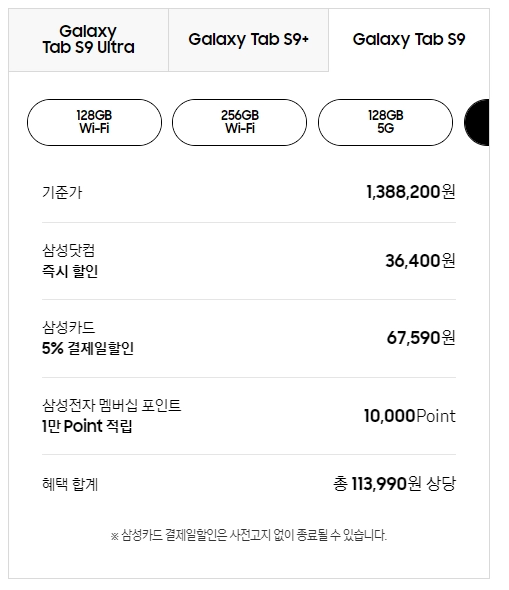This screenshot has height=590, width=509.
Task: Click the 삼성카드 결제일할인 footnote notice
Action: 249,535
